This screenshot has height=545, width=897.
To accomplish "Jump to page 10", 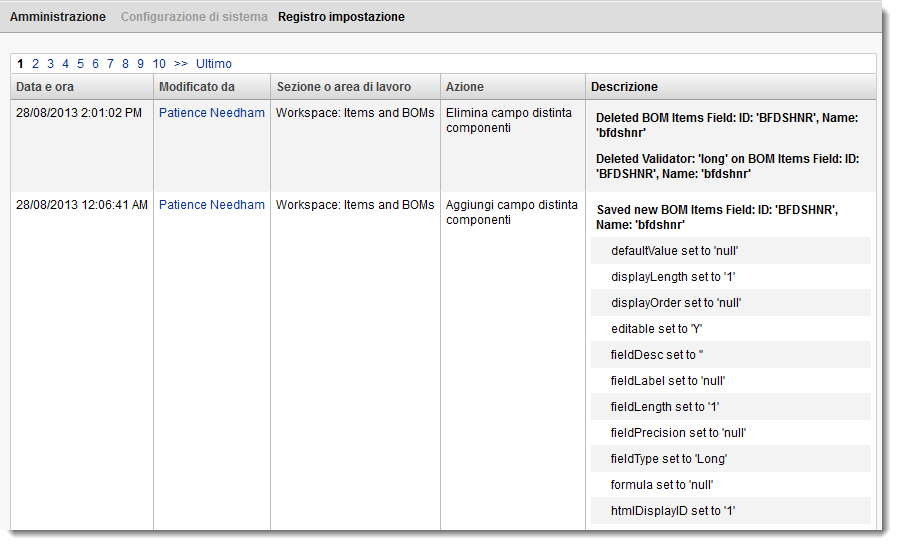I will 159,64.
